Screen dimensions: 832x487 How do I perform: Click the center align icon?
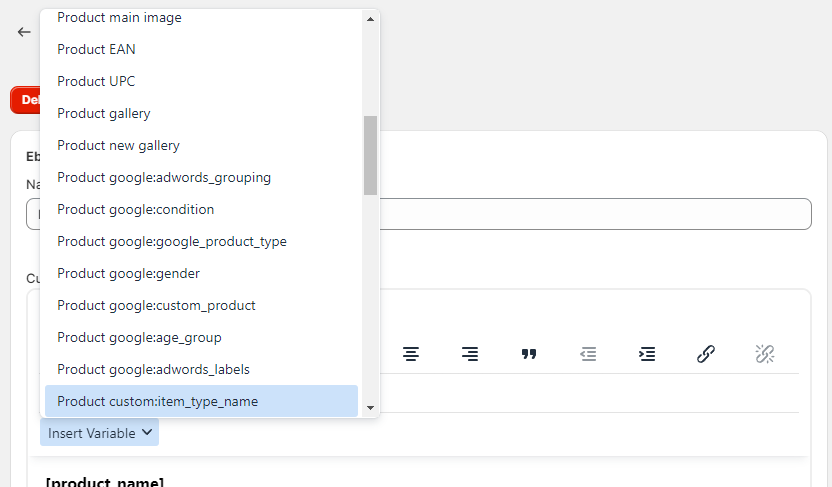point(411,354)
